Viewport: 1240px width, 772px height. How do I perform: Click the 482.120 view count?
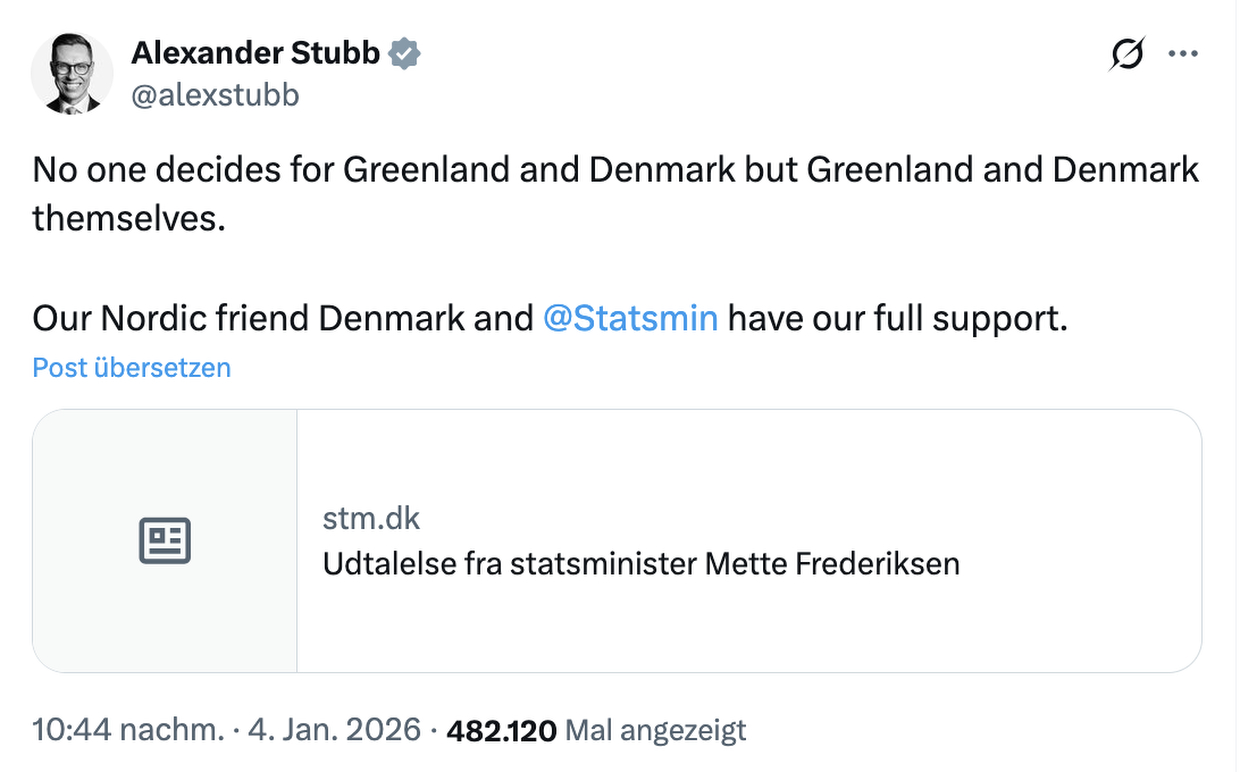501,731
